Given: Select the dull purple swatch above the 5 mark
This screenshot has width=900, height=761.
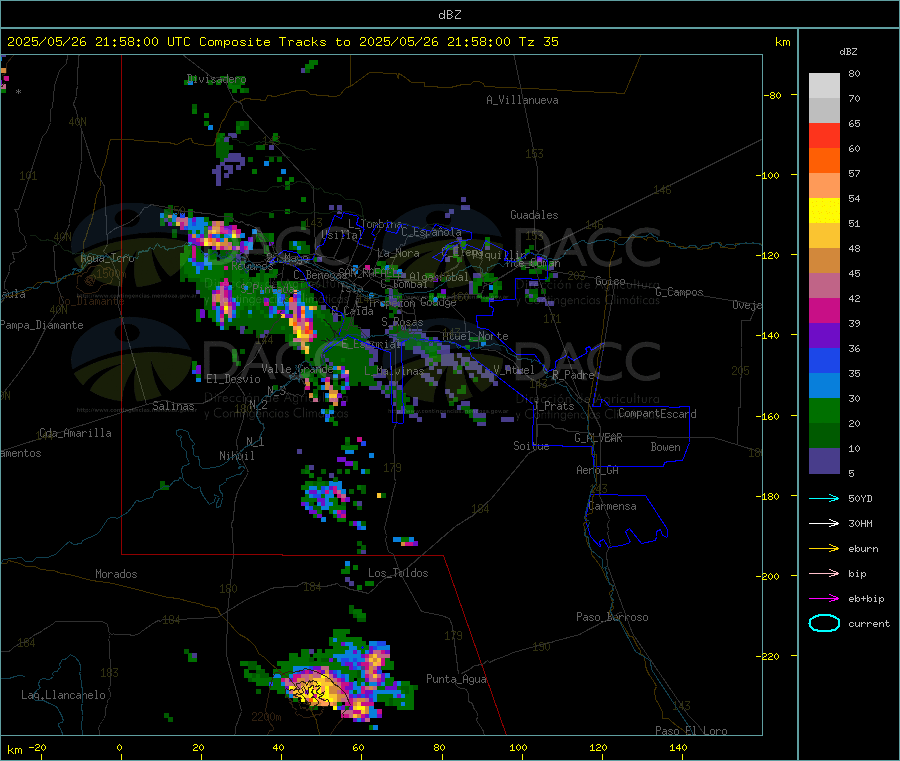Looking at the screenshot, I should pyautogui.click(x=824, y=461).
